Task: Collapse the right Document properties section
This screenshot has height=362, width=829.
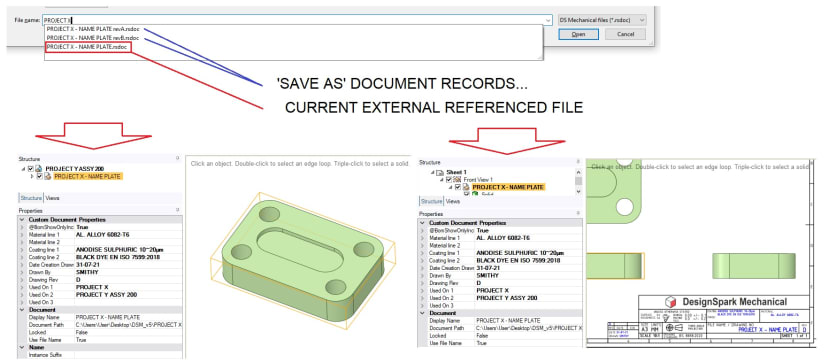Action: (x=422, y=313)
